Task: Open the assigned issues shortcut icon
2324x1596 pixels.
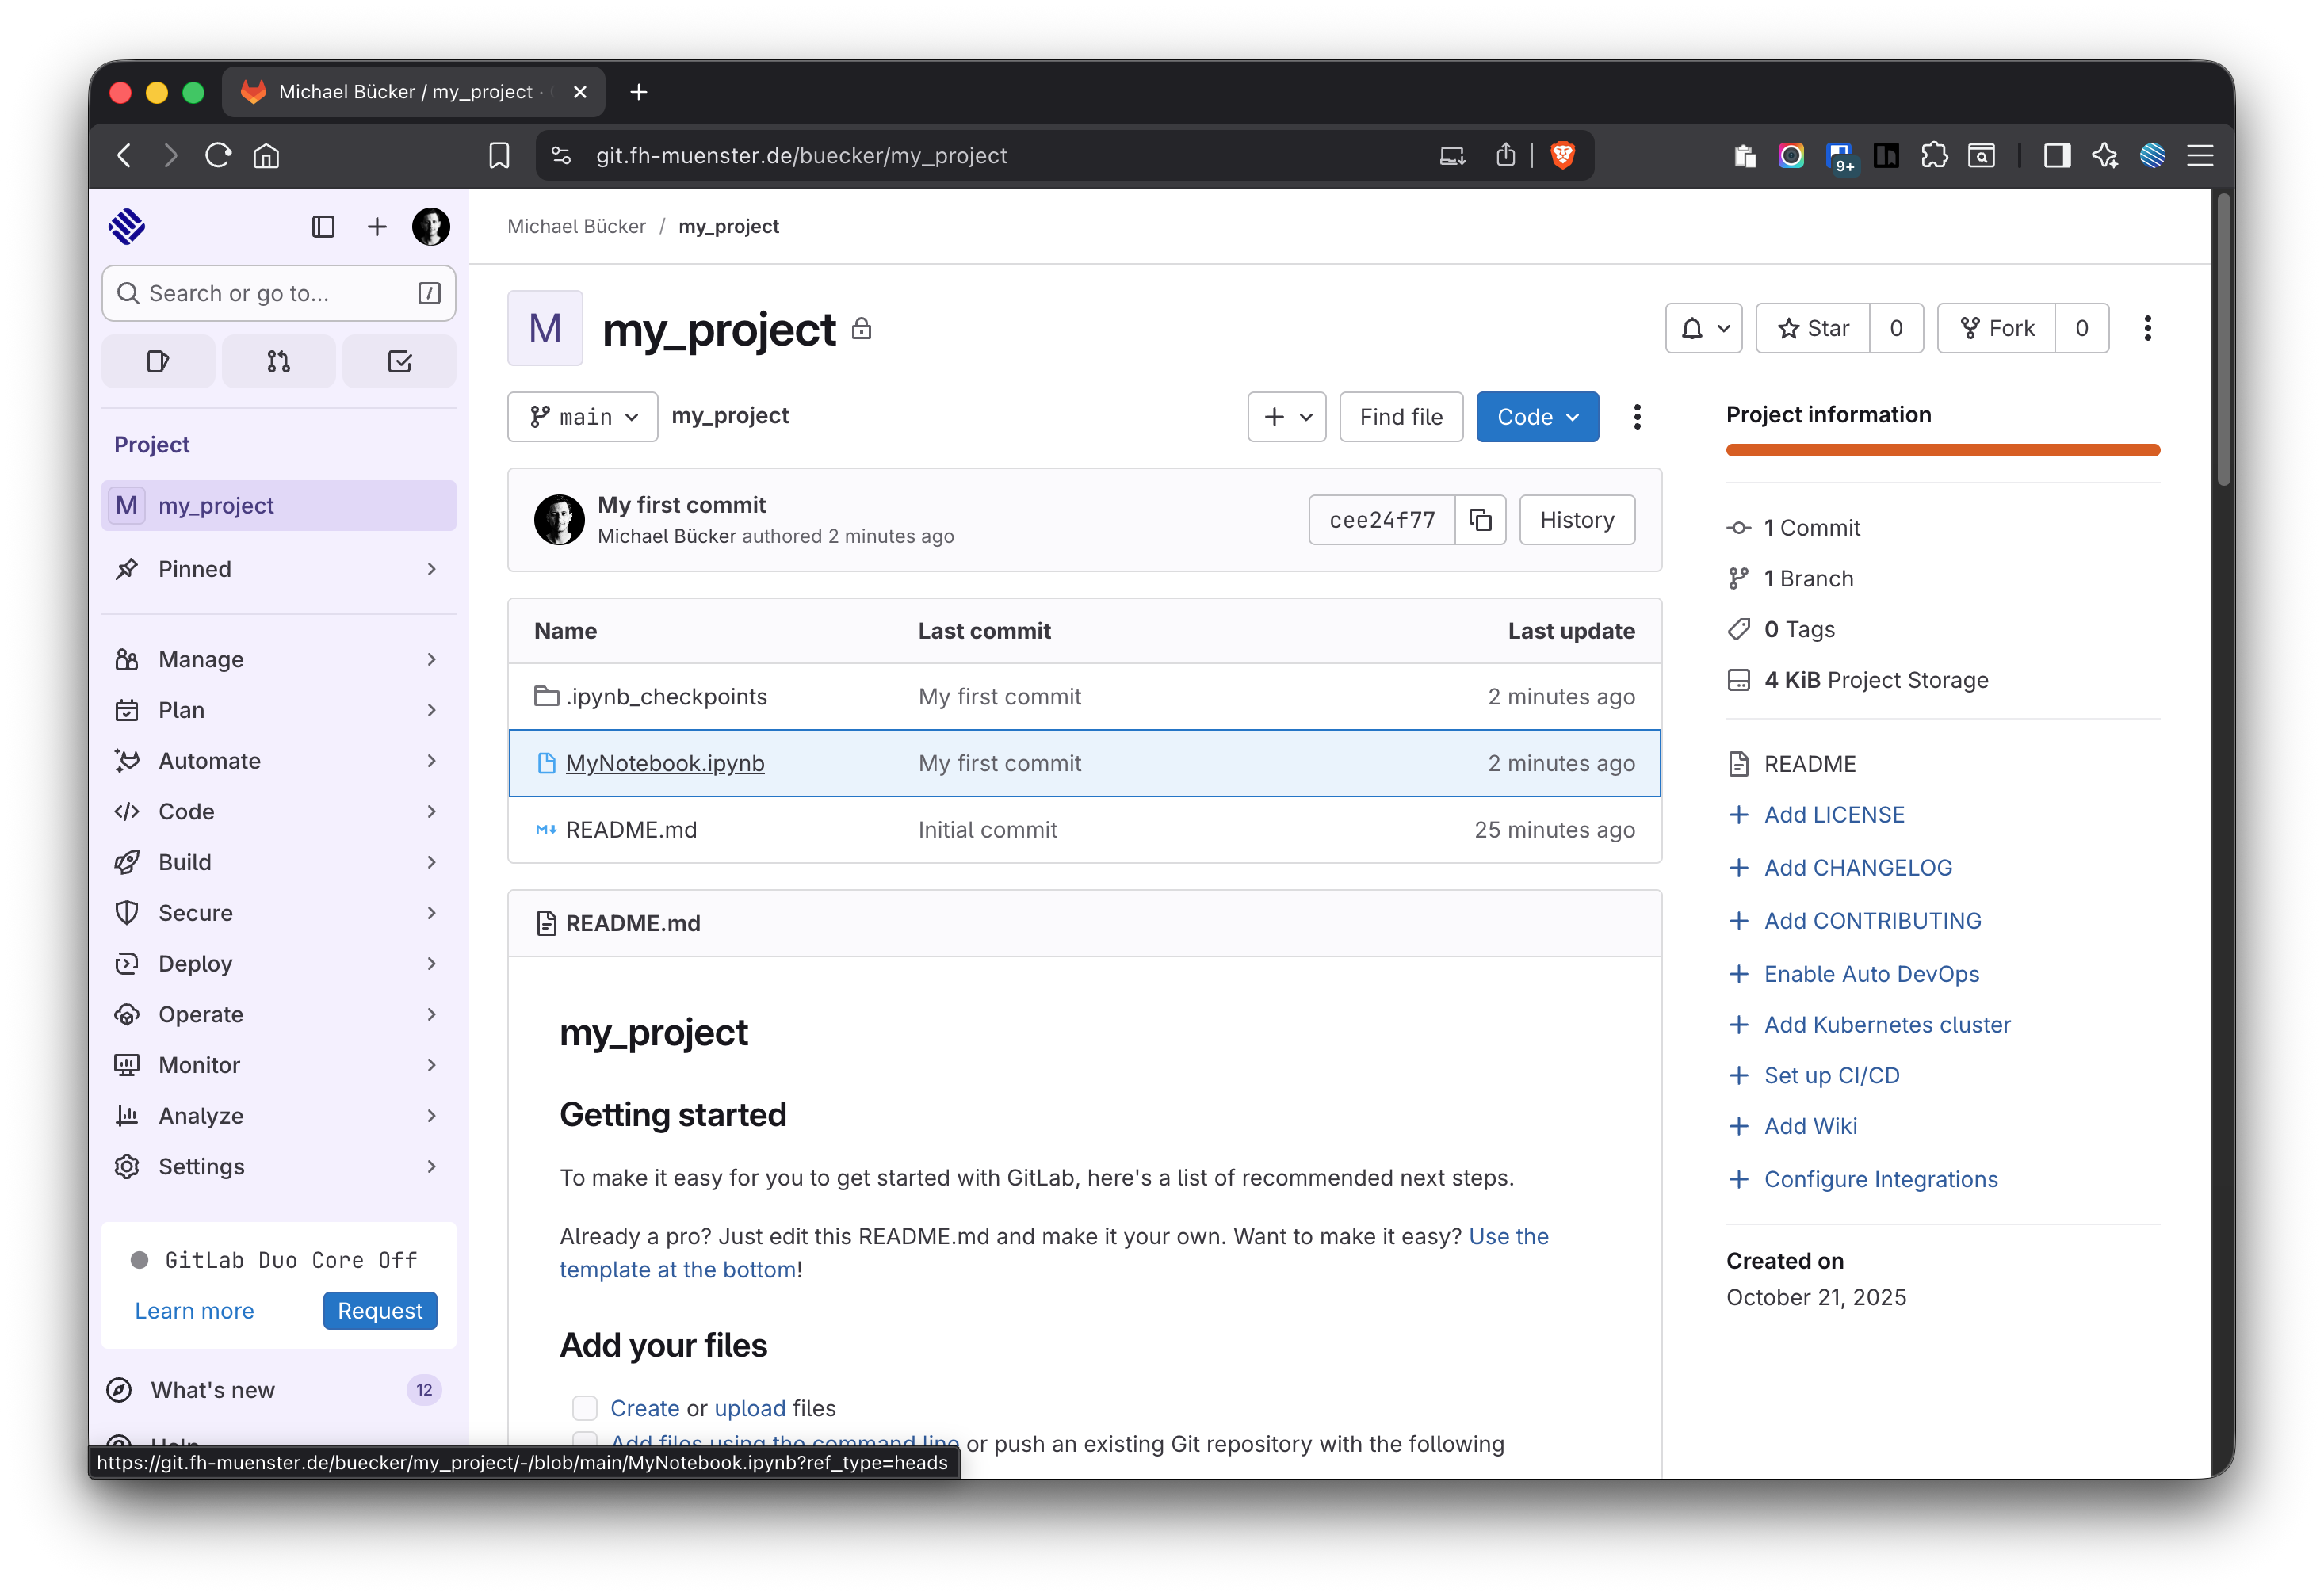Action: coord(158,361)
